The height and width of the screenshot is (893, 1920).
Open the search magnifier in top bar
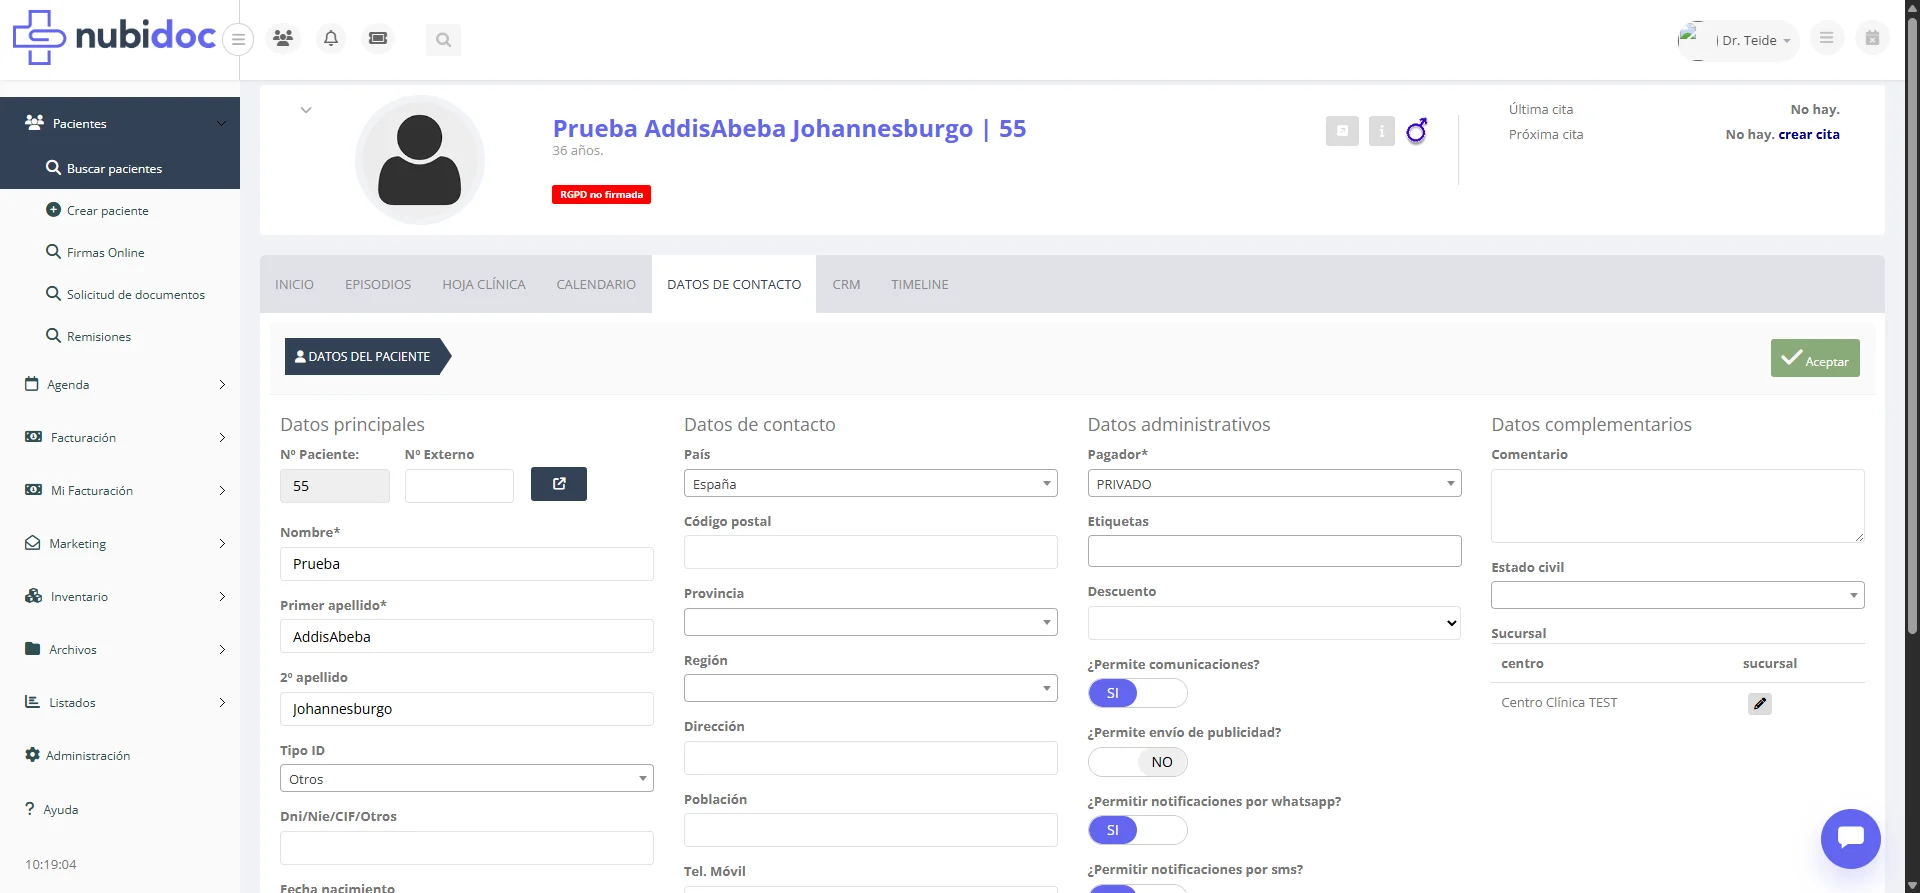tap(443, 40)
